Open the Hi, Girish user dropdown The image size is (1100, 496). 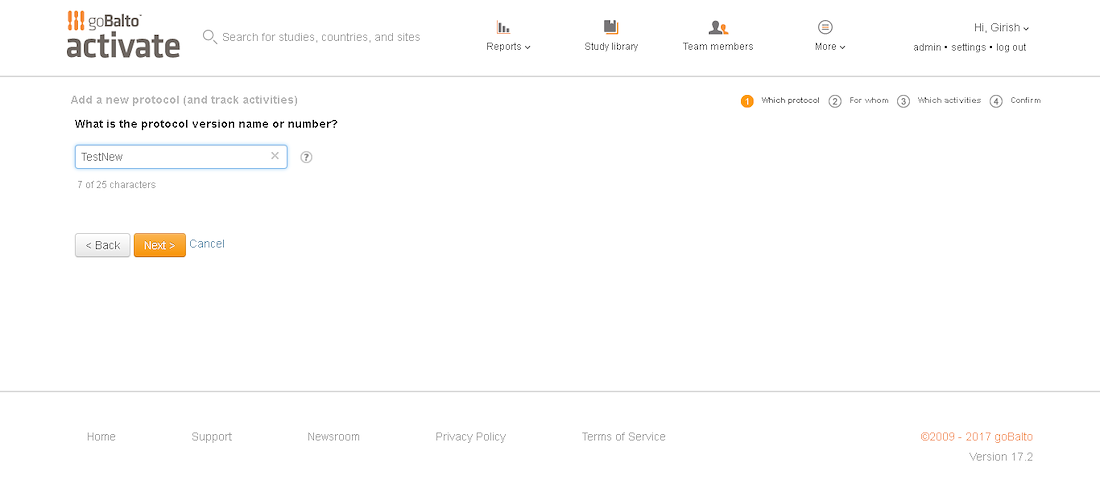1001,28
